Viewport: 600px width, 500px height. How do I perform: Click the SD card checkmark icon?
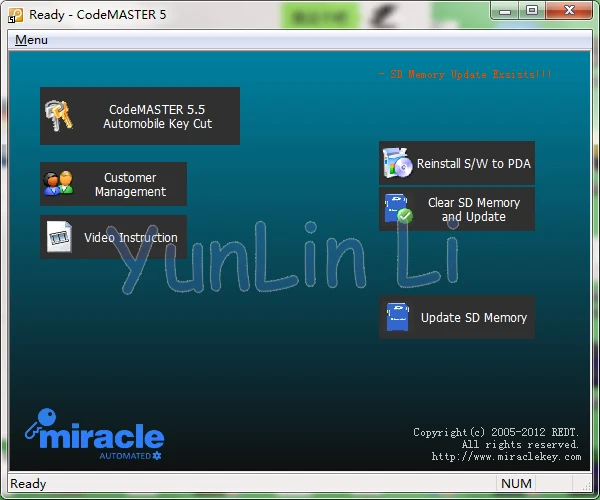click(398, 209)
